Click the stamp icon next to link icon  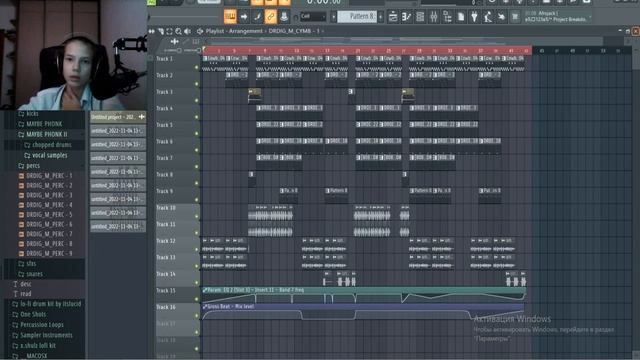point(284,17)
